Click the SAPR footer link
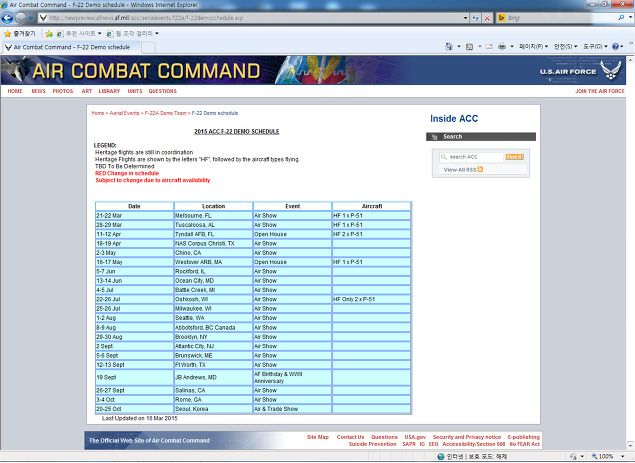This screenshot has width=635, height=463. (x=409, y=444)
